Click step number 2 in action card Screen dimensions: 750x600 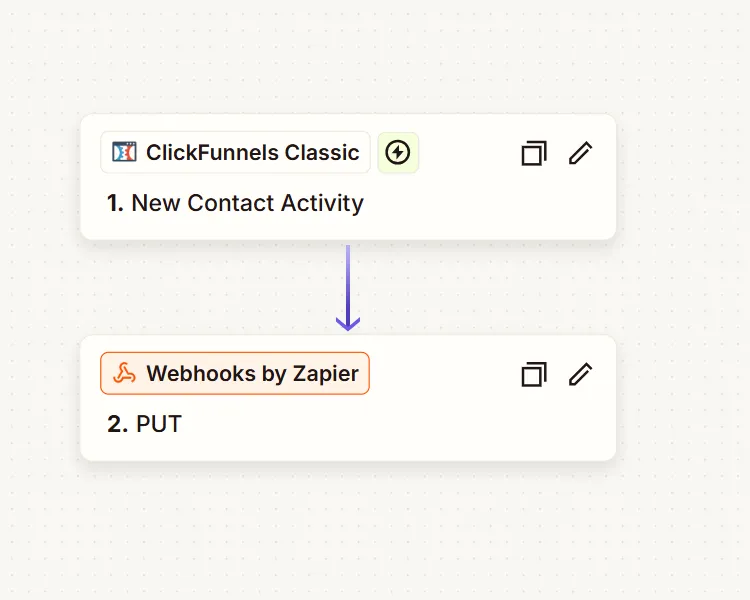pyautogui.click(x=117, y=424)
